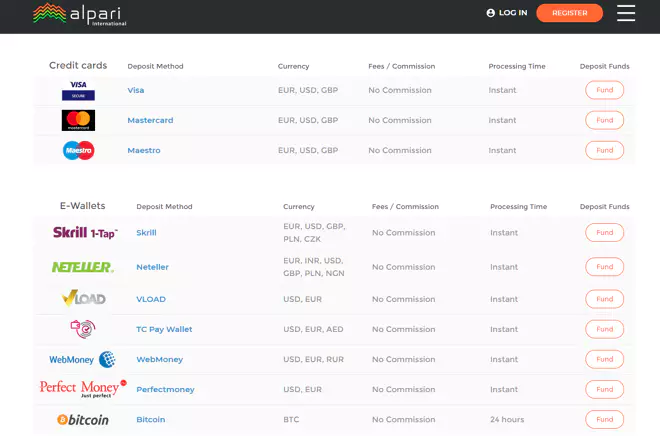The image size is (660, 436).
Task: Click the Neteller logo
Action: (82, 267)
